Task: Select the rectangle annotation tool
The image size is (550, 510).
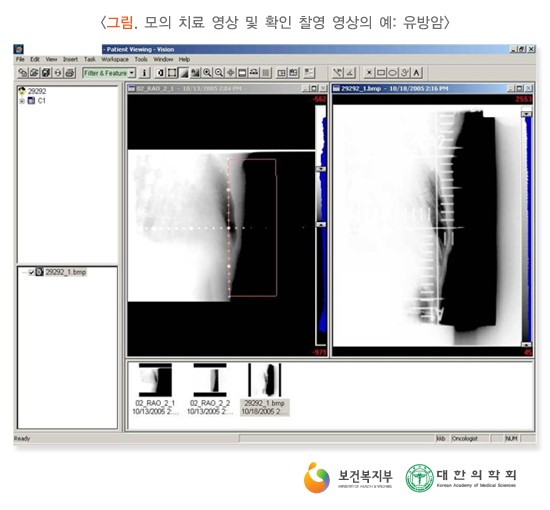Action: [381, 73]
